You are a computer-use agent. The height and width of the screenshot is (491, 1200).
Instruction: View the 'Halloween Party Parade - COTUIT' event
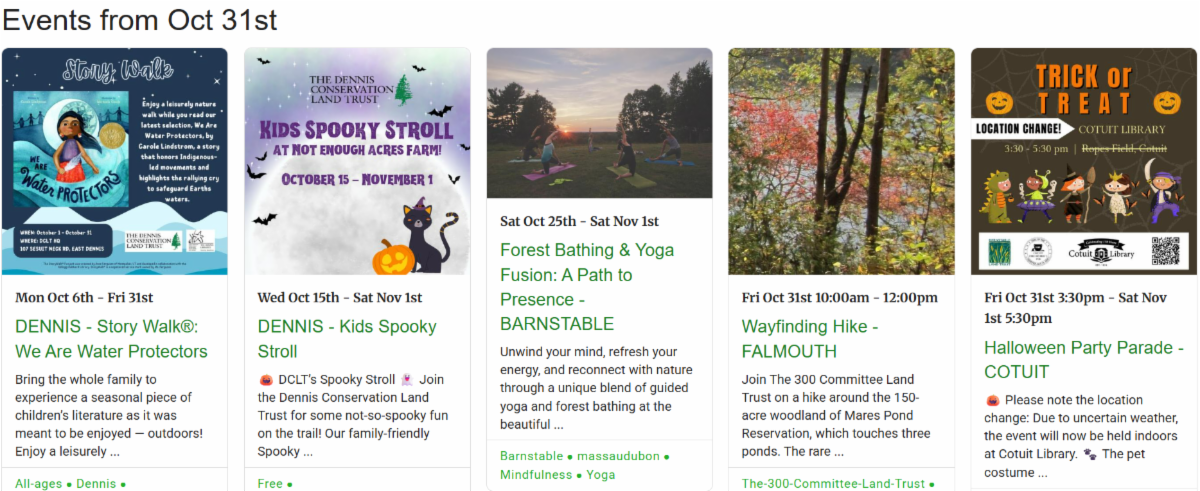[1083, 360]
